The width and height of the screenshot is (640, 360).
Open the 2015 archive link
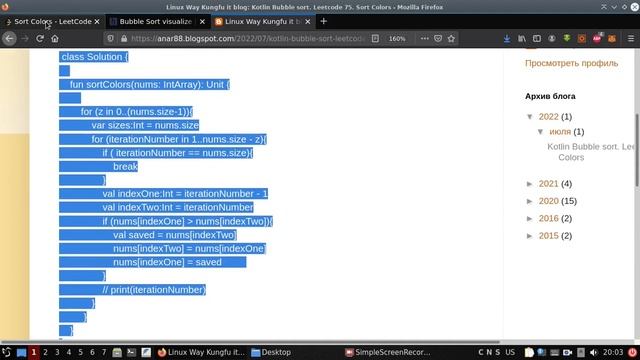548,236
